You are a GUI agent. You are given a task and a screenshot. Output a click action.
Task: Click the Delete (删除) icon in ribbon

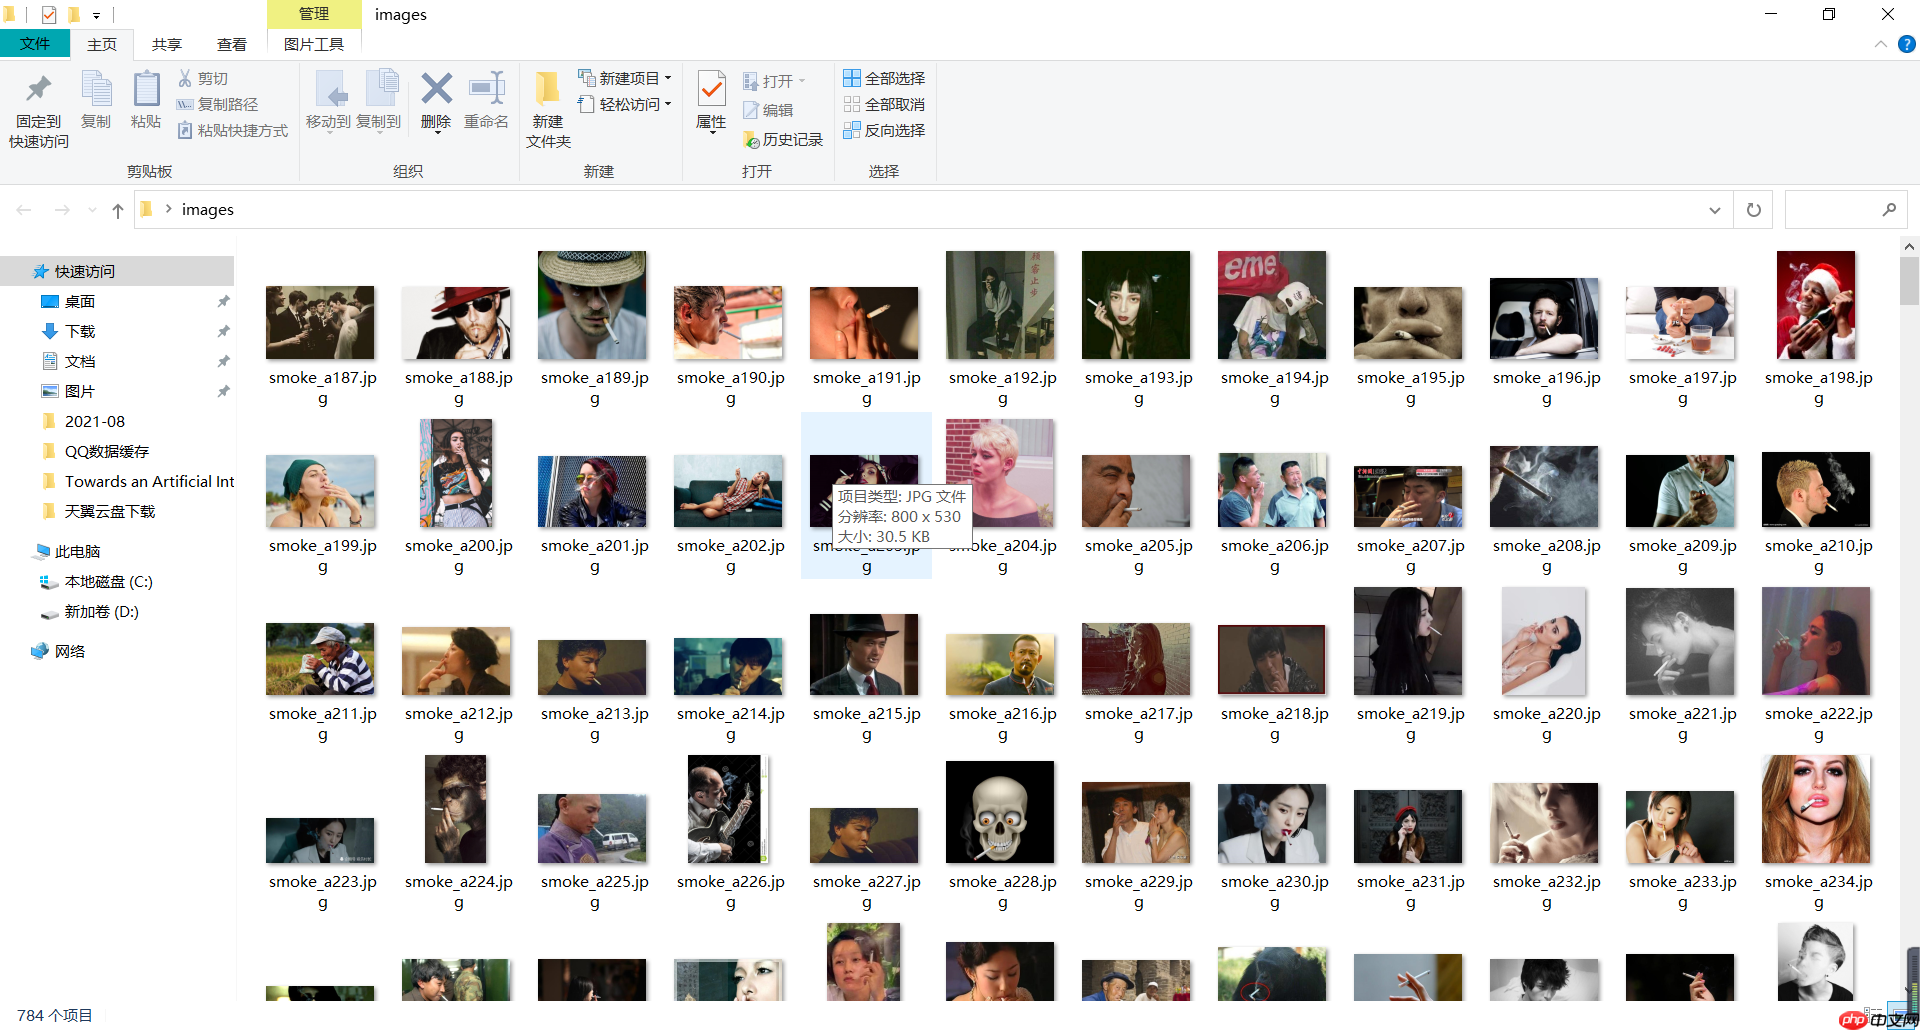click(436, 90)
